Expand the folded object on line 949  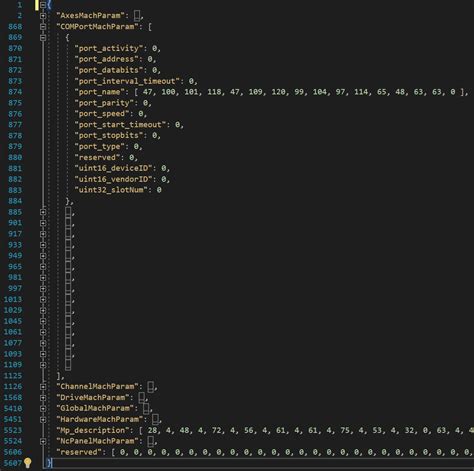pos(43,256)
